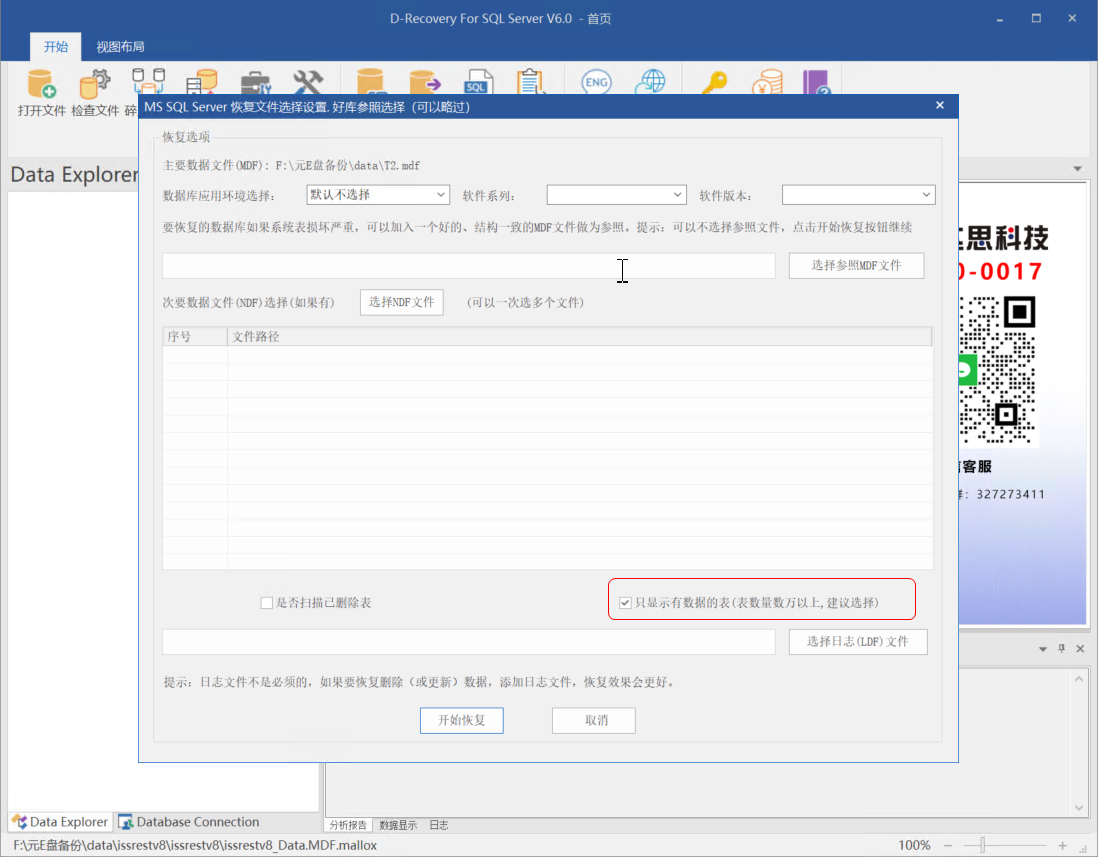Image resolution: width=1098 pixels, height=857 pixels.
Task: Click the MDF path F:\元E盘备份\data\T2.mdf text
Action: click(x=347, y=165)
